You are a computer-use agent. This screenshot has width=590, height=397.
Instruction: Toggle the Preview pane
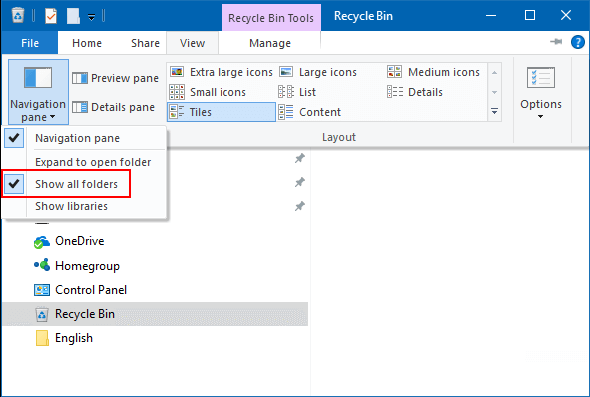[x=115, y=78]
